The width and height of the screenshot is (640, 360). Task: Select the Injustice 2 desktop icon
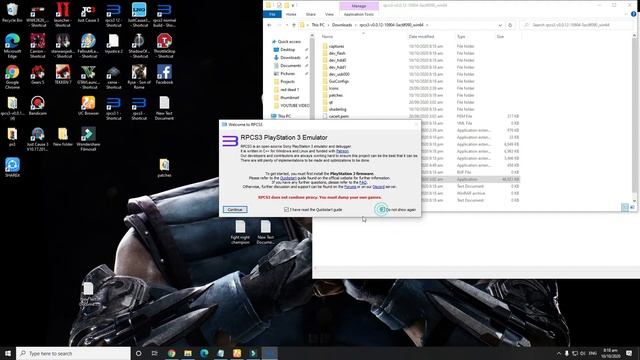113,44
